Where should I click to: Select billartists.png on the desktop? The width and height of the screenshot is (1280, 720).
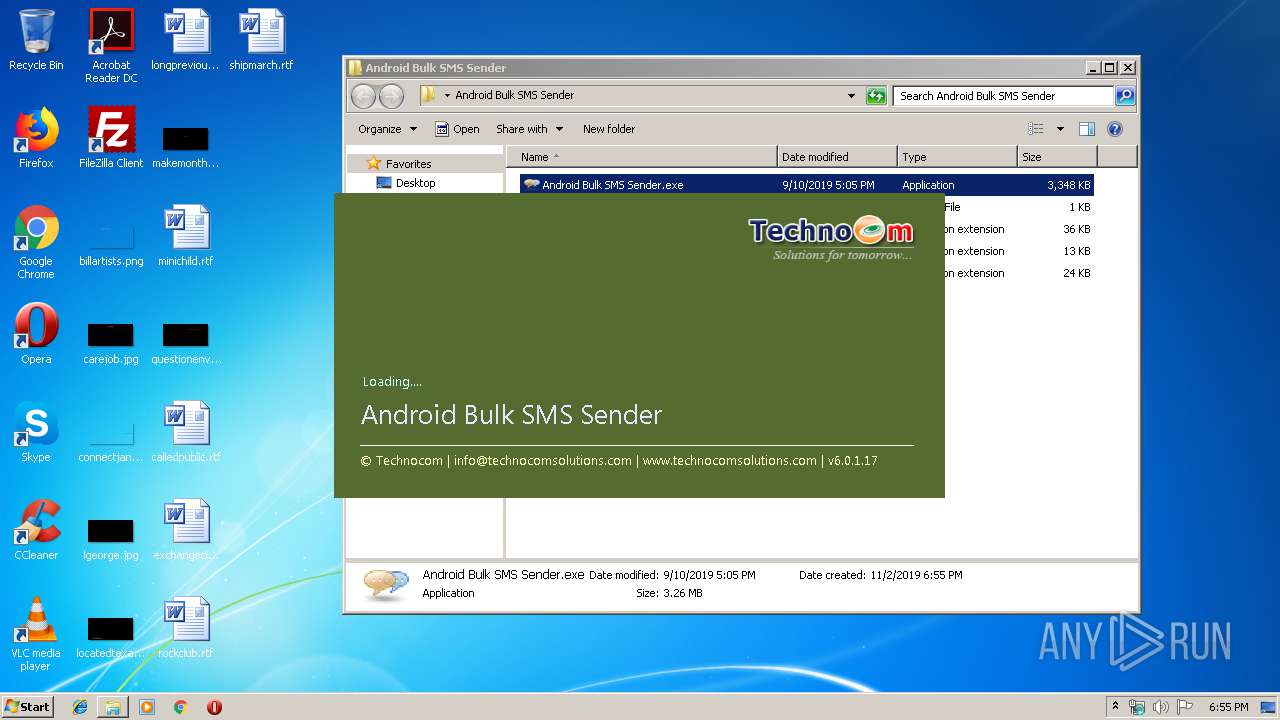pyautogui.click(x=111, y=245)
